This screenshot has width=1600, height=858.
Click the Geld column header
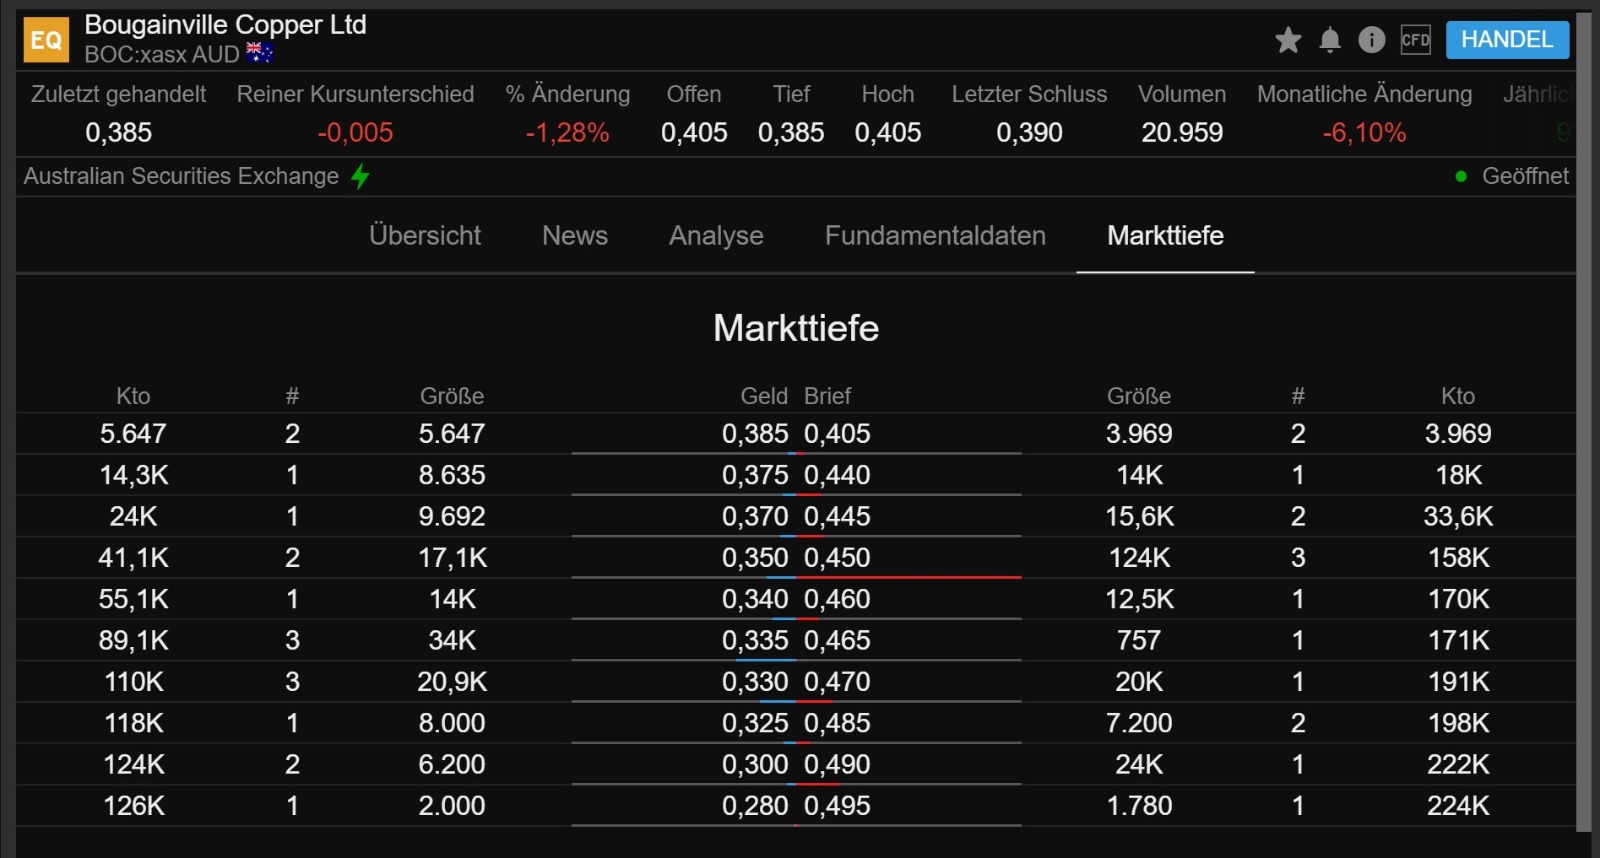[x=764, y=396]
